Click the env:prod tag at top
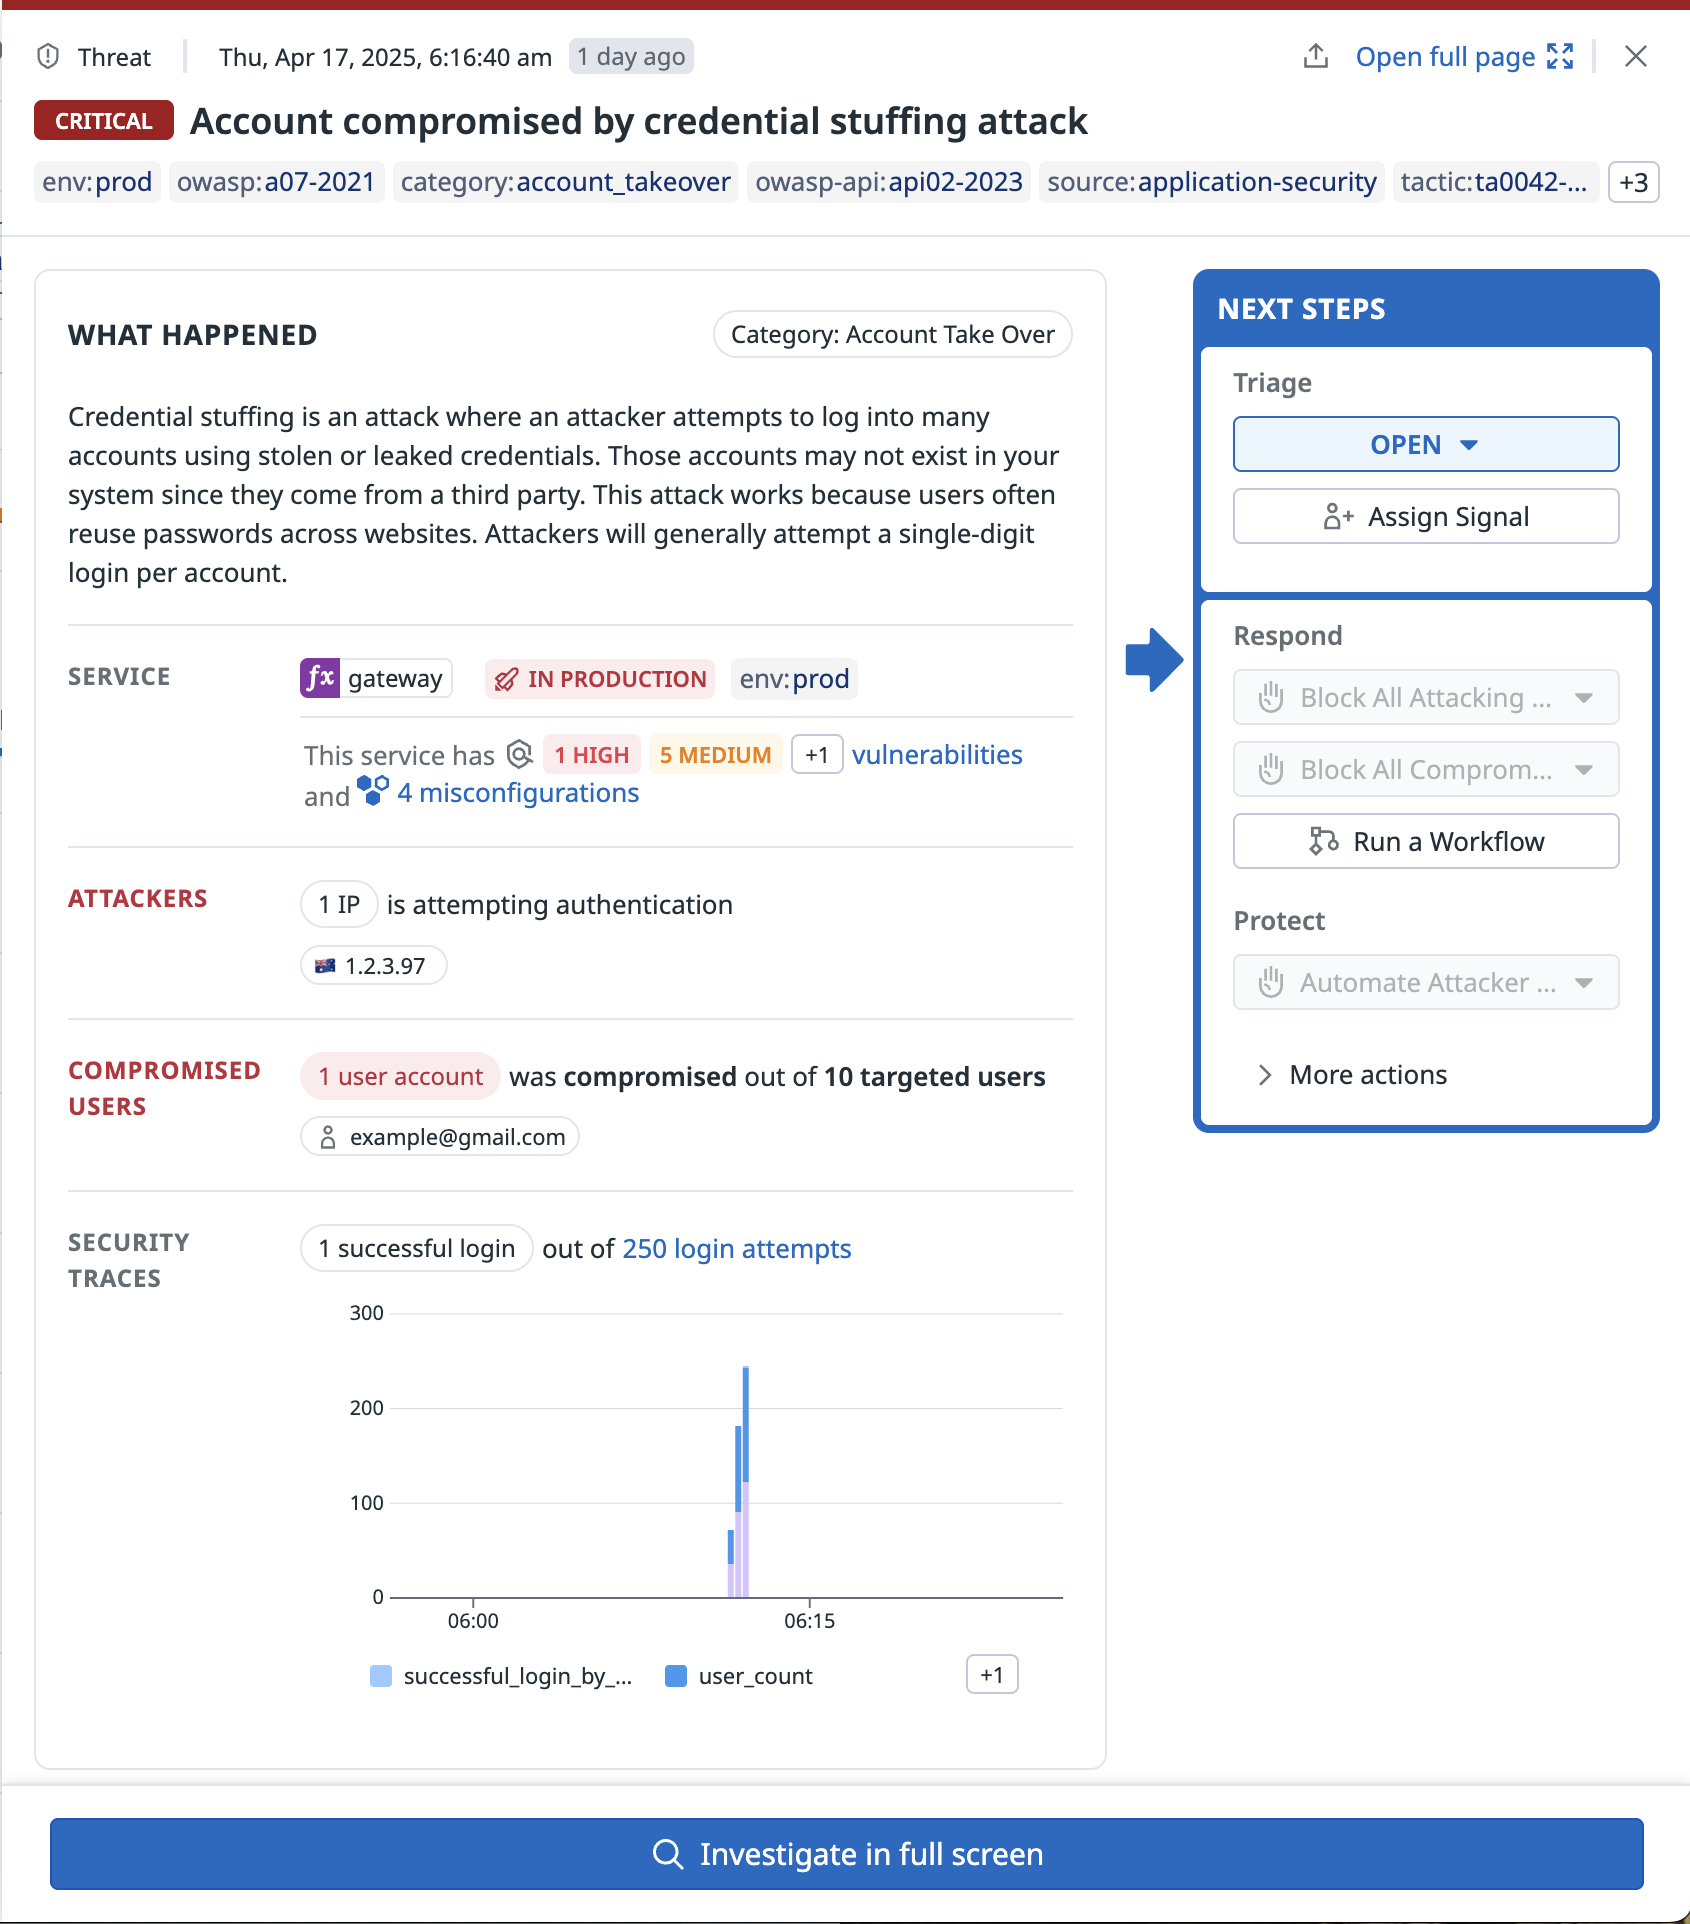1690x1924 pixels. [x=97, y=182]
